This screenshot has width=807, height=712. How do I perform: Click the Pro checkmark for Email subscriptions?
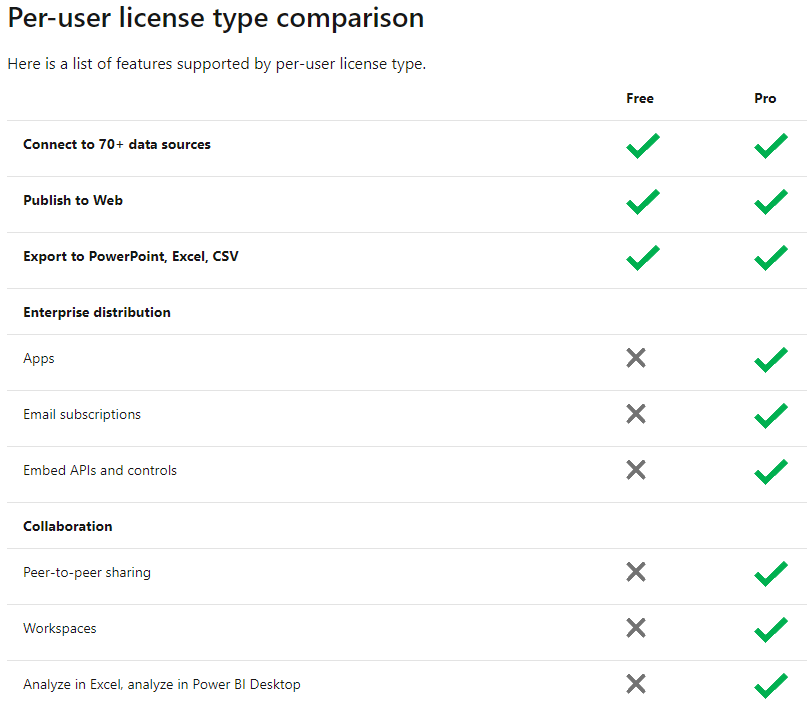pos(771,416)
